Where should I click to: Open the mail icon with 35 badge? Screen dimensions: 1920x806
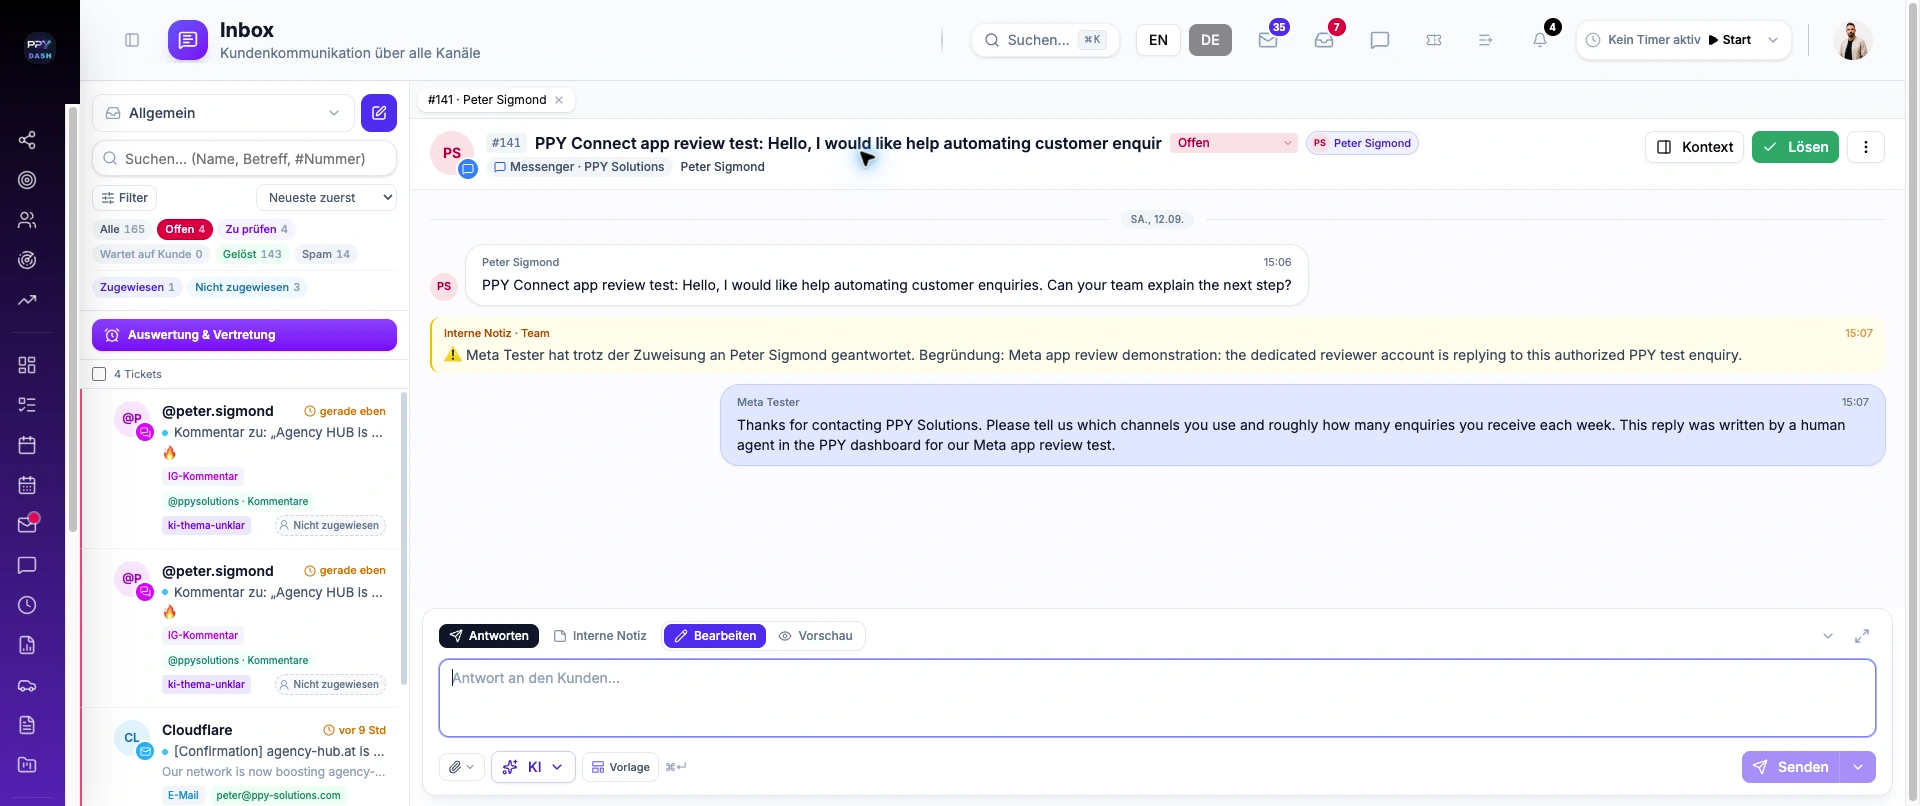[1268, 40]
